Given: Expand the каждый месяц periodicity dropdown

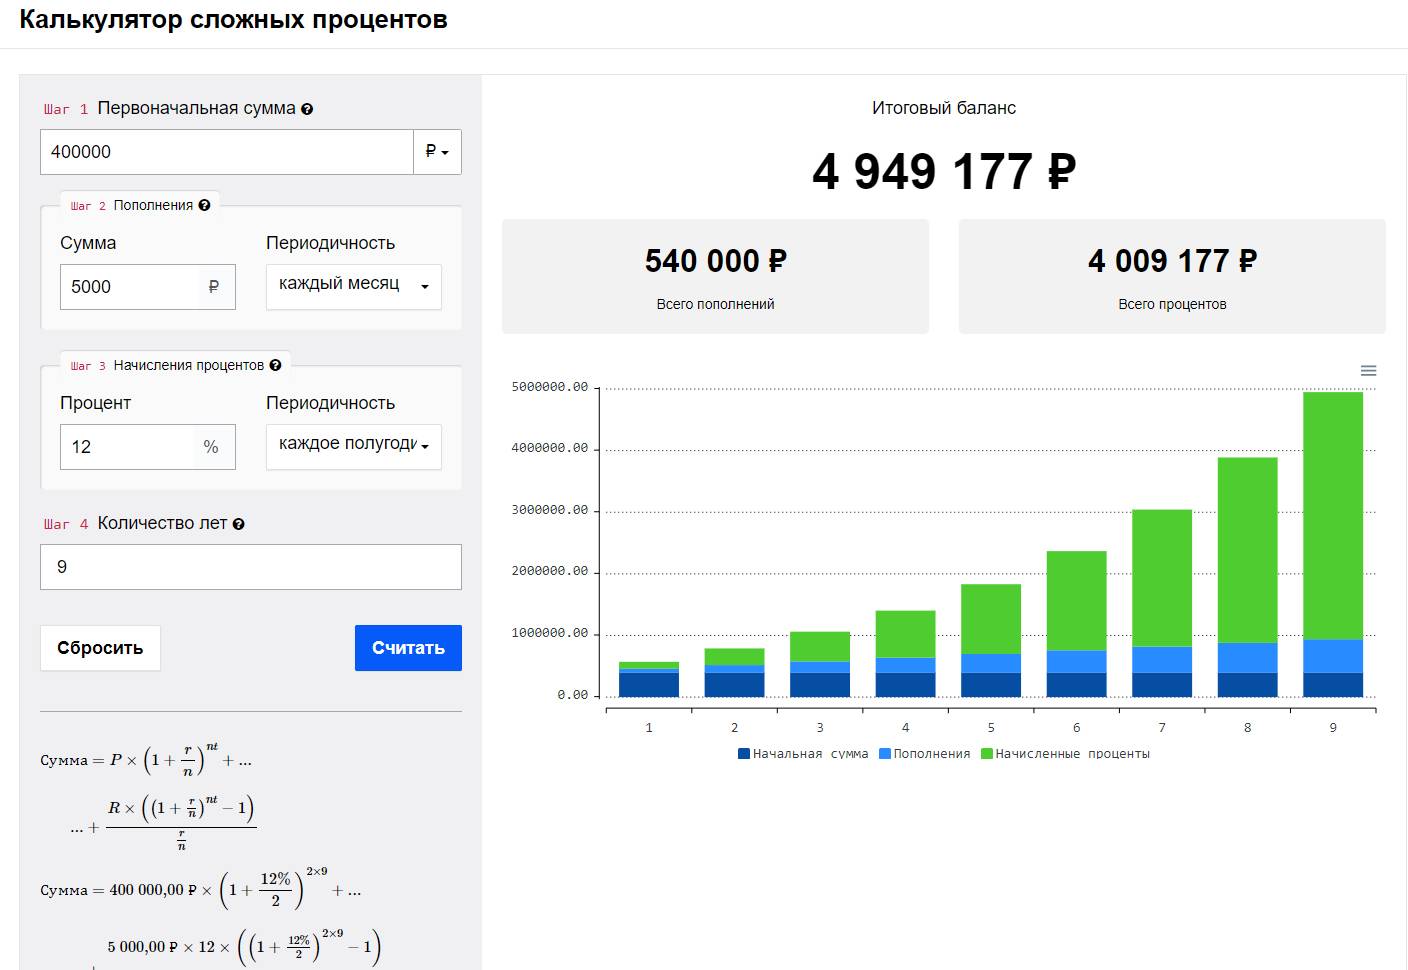Looking at the screenshot, I should (353, 287).
